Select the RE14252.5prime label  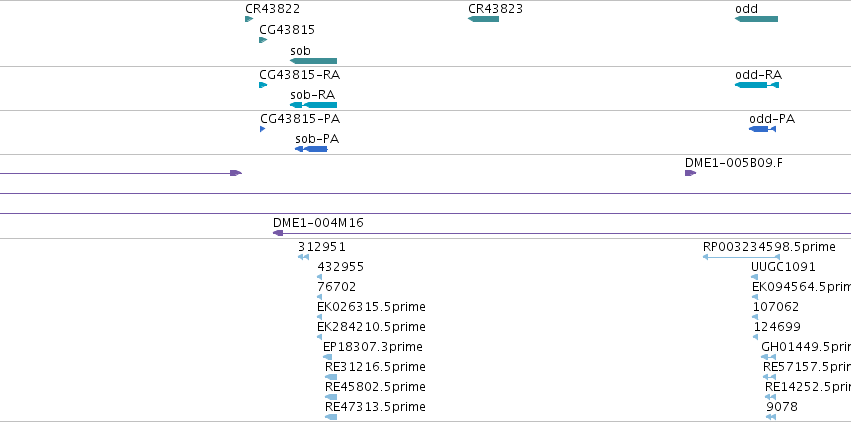click(808, 387)
